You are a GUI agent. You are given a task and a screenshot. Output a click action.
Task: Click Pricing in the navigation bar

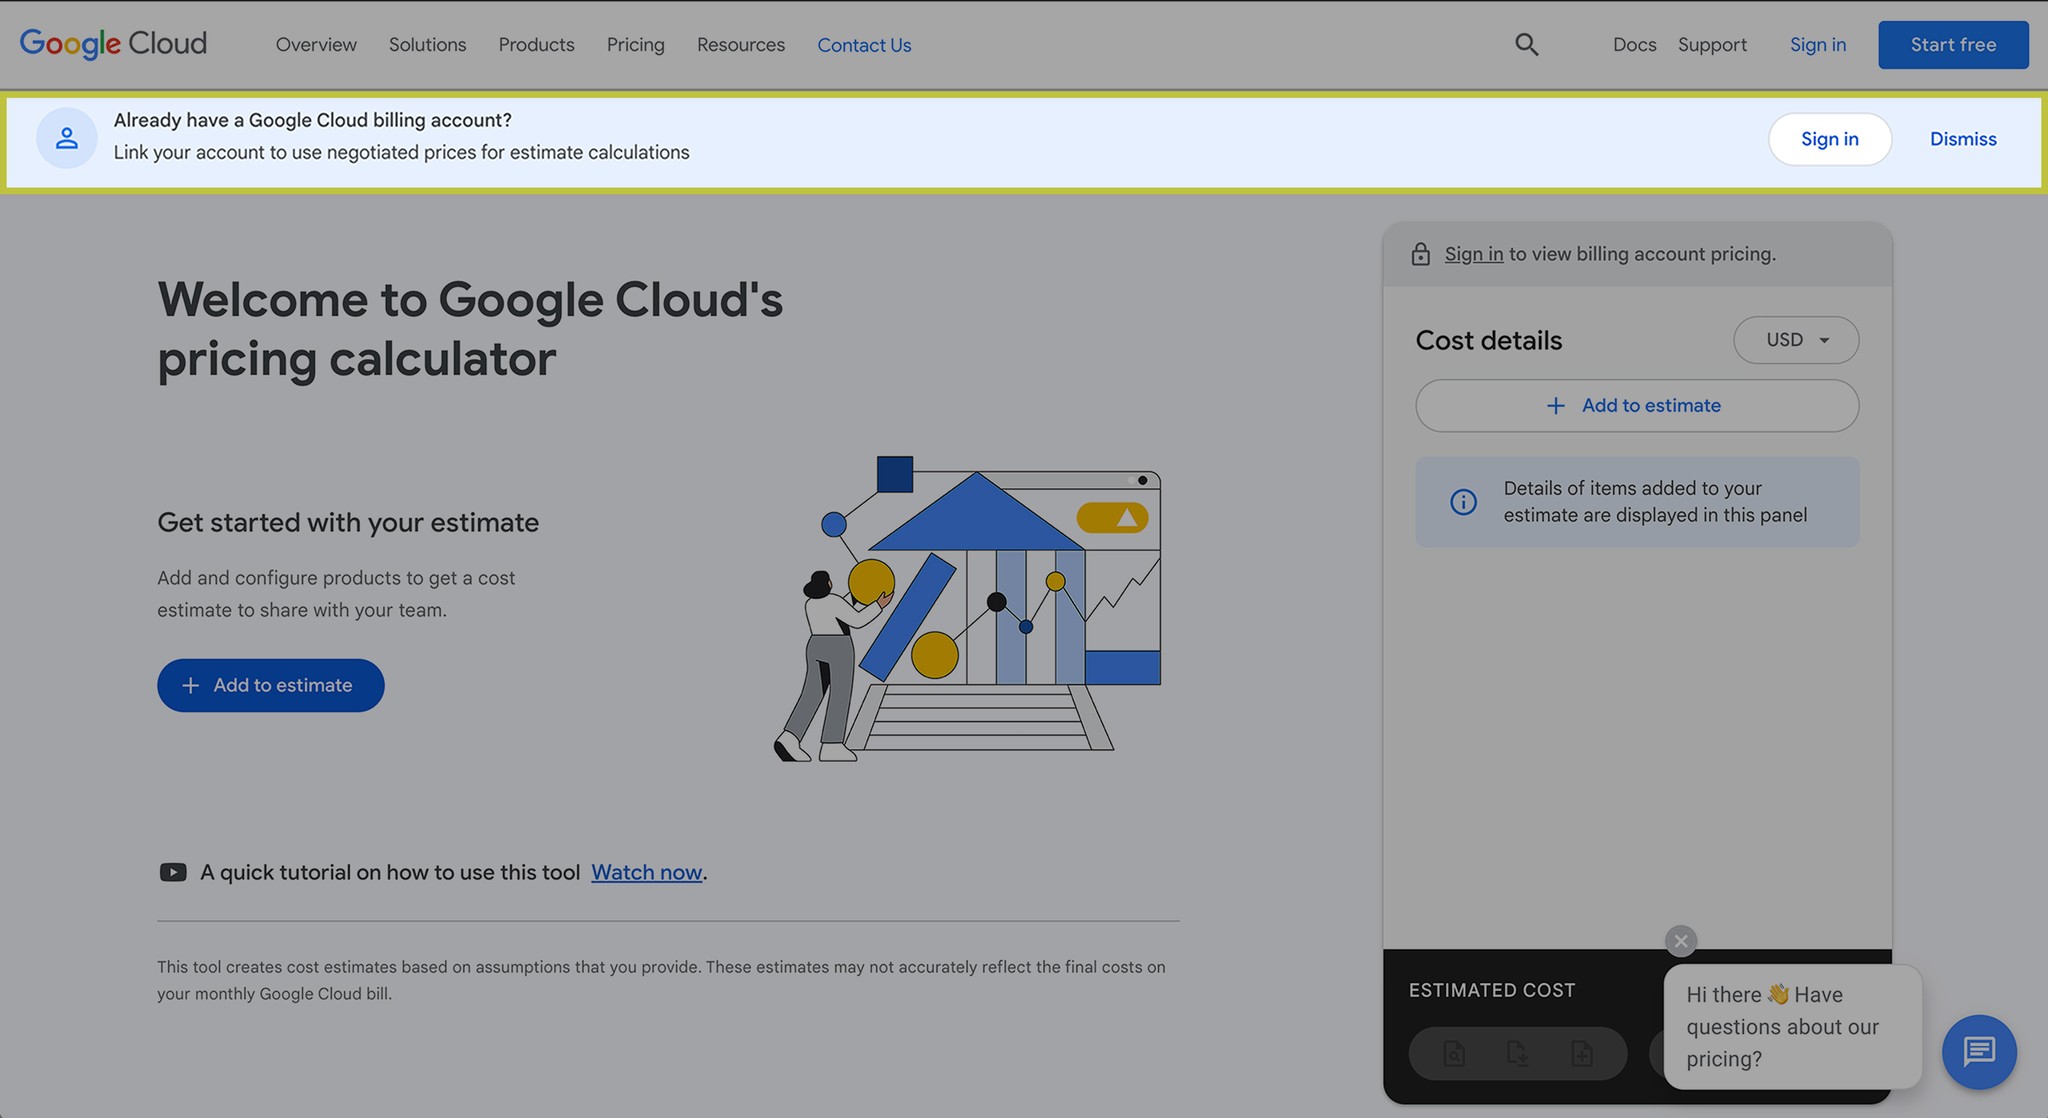pyautogui.click(x=635, y=45)
